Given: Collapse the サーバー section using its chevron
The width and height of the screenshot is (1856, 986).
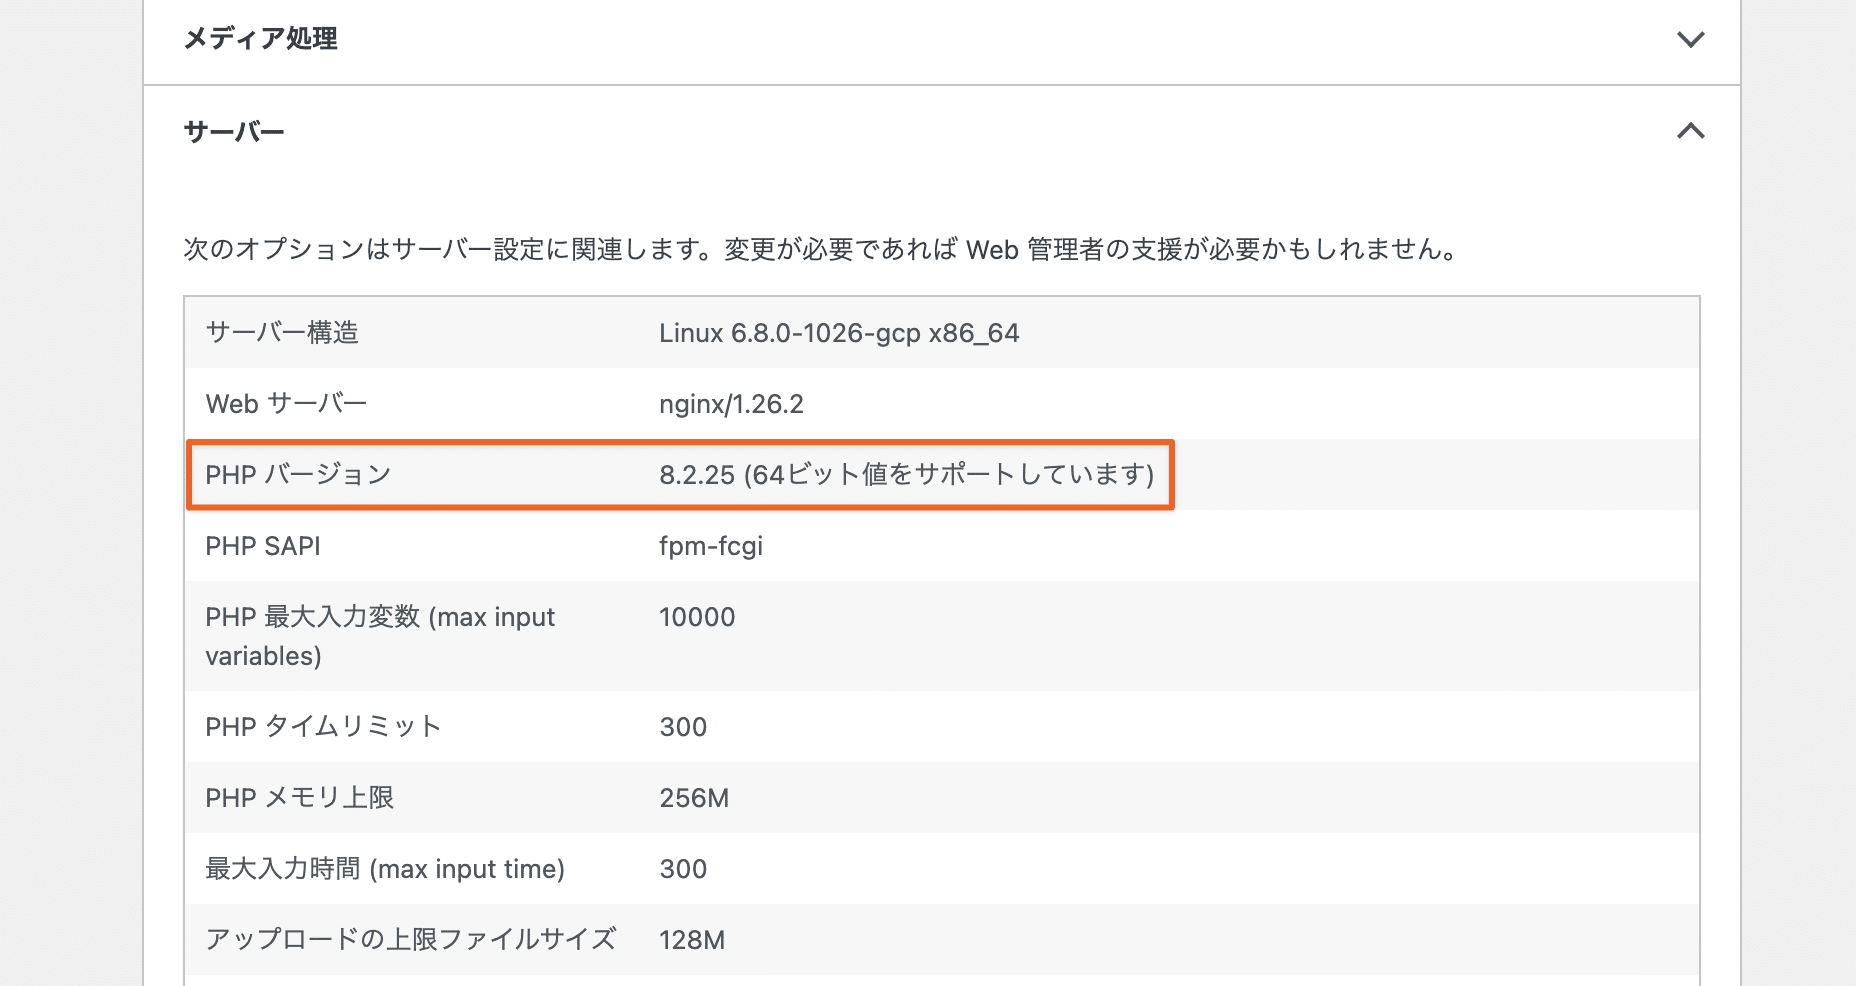Looking at the screenshot, I should (1690, 131).
